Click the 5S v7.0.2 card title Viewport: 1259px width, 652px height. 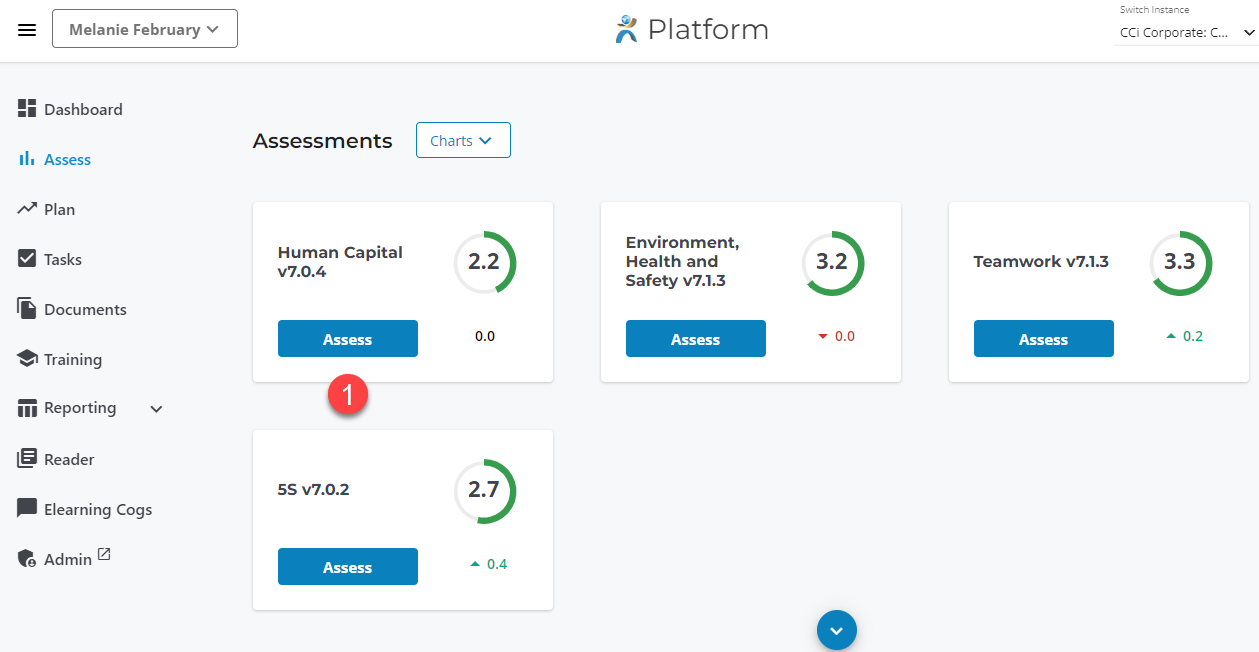pyautogui.click(x=314, y=490)
